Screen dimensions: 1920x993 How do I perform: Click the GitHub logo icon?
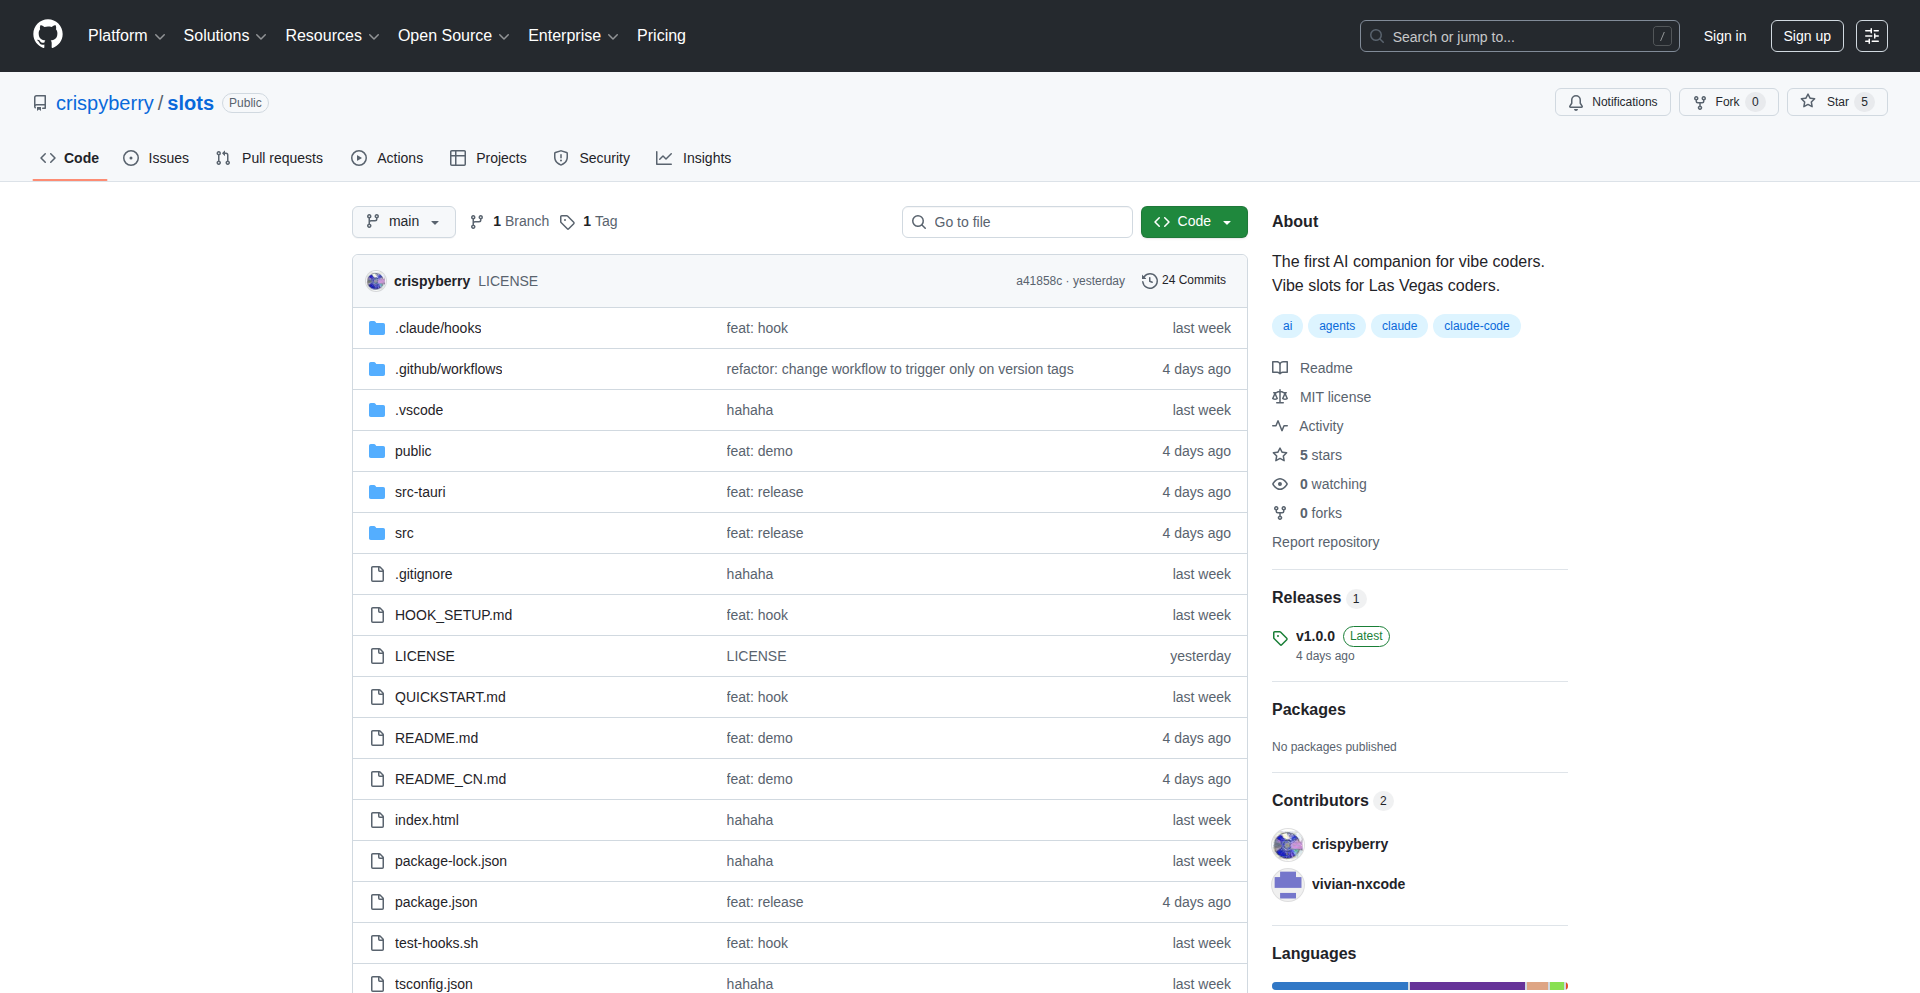pos(47,35)
